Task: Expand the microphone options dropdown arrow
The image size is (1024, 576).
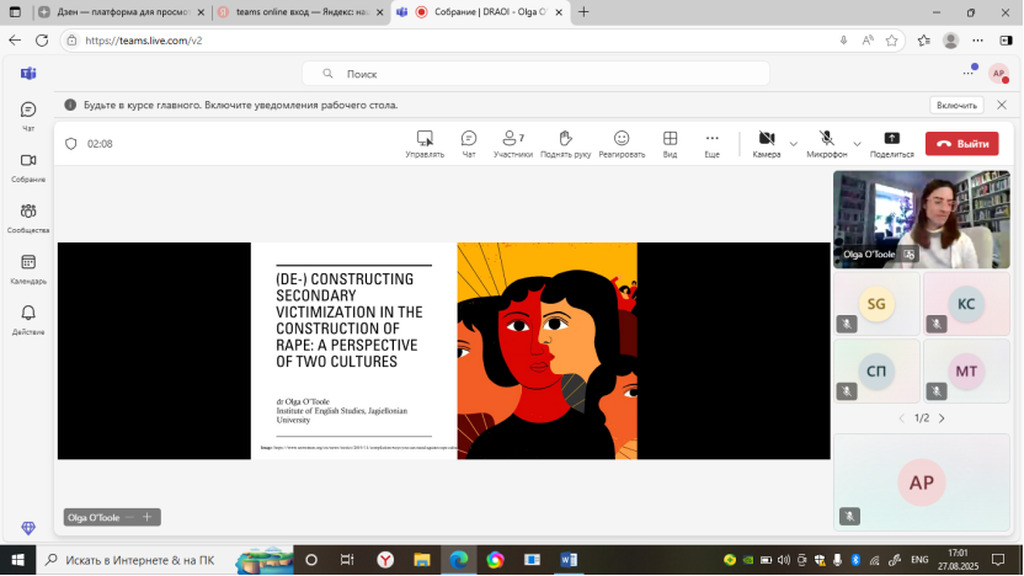Action: coord(857,144)
